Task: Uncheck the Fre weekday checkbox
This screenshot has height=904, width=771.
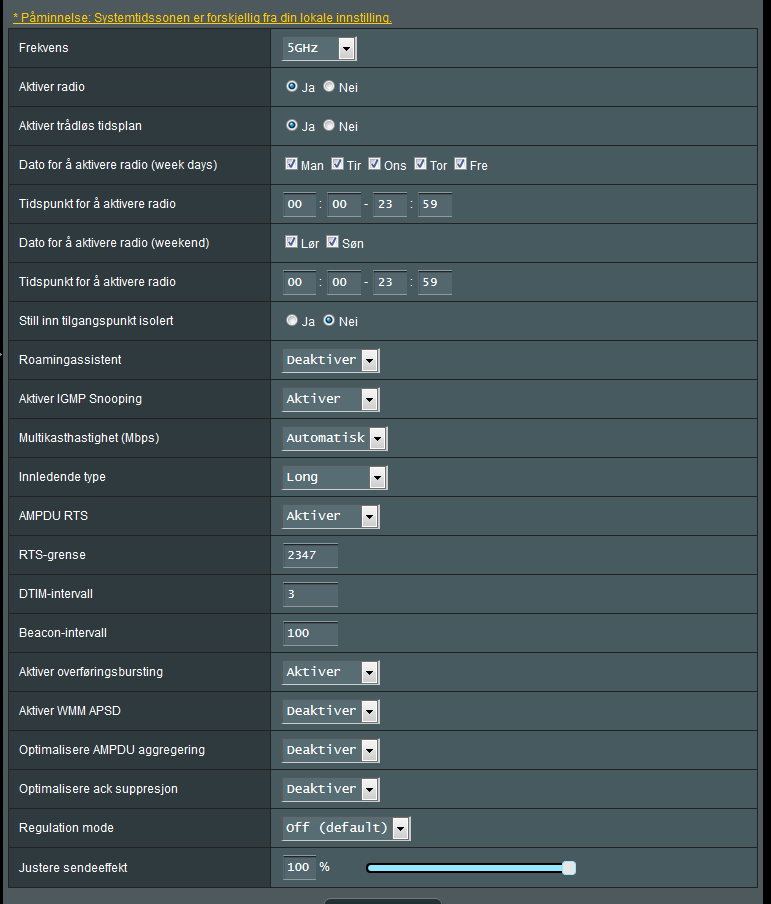Action: pos(460,164)
